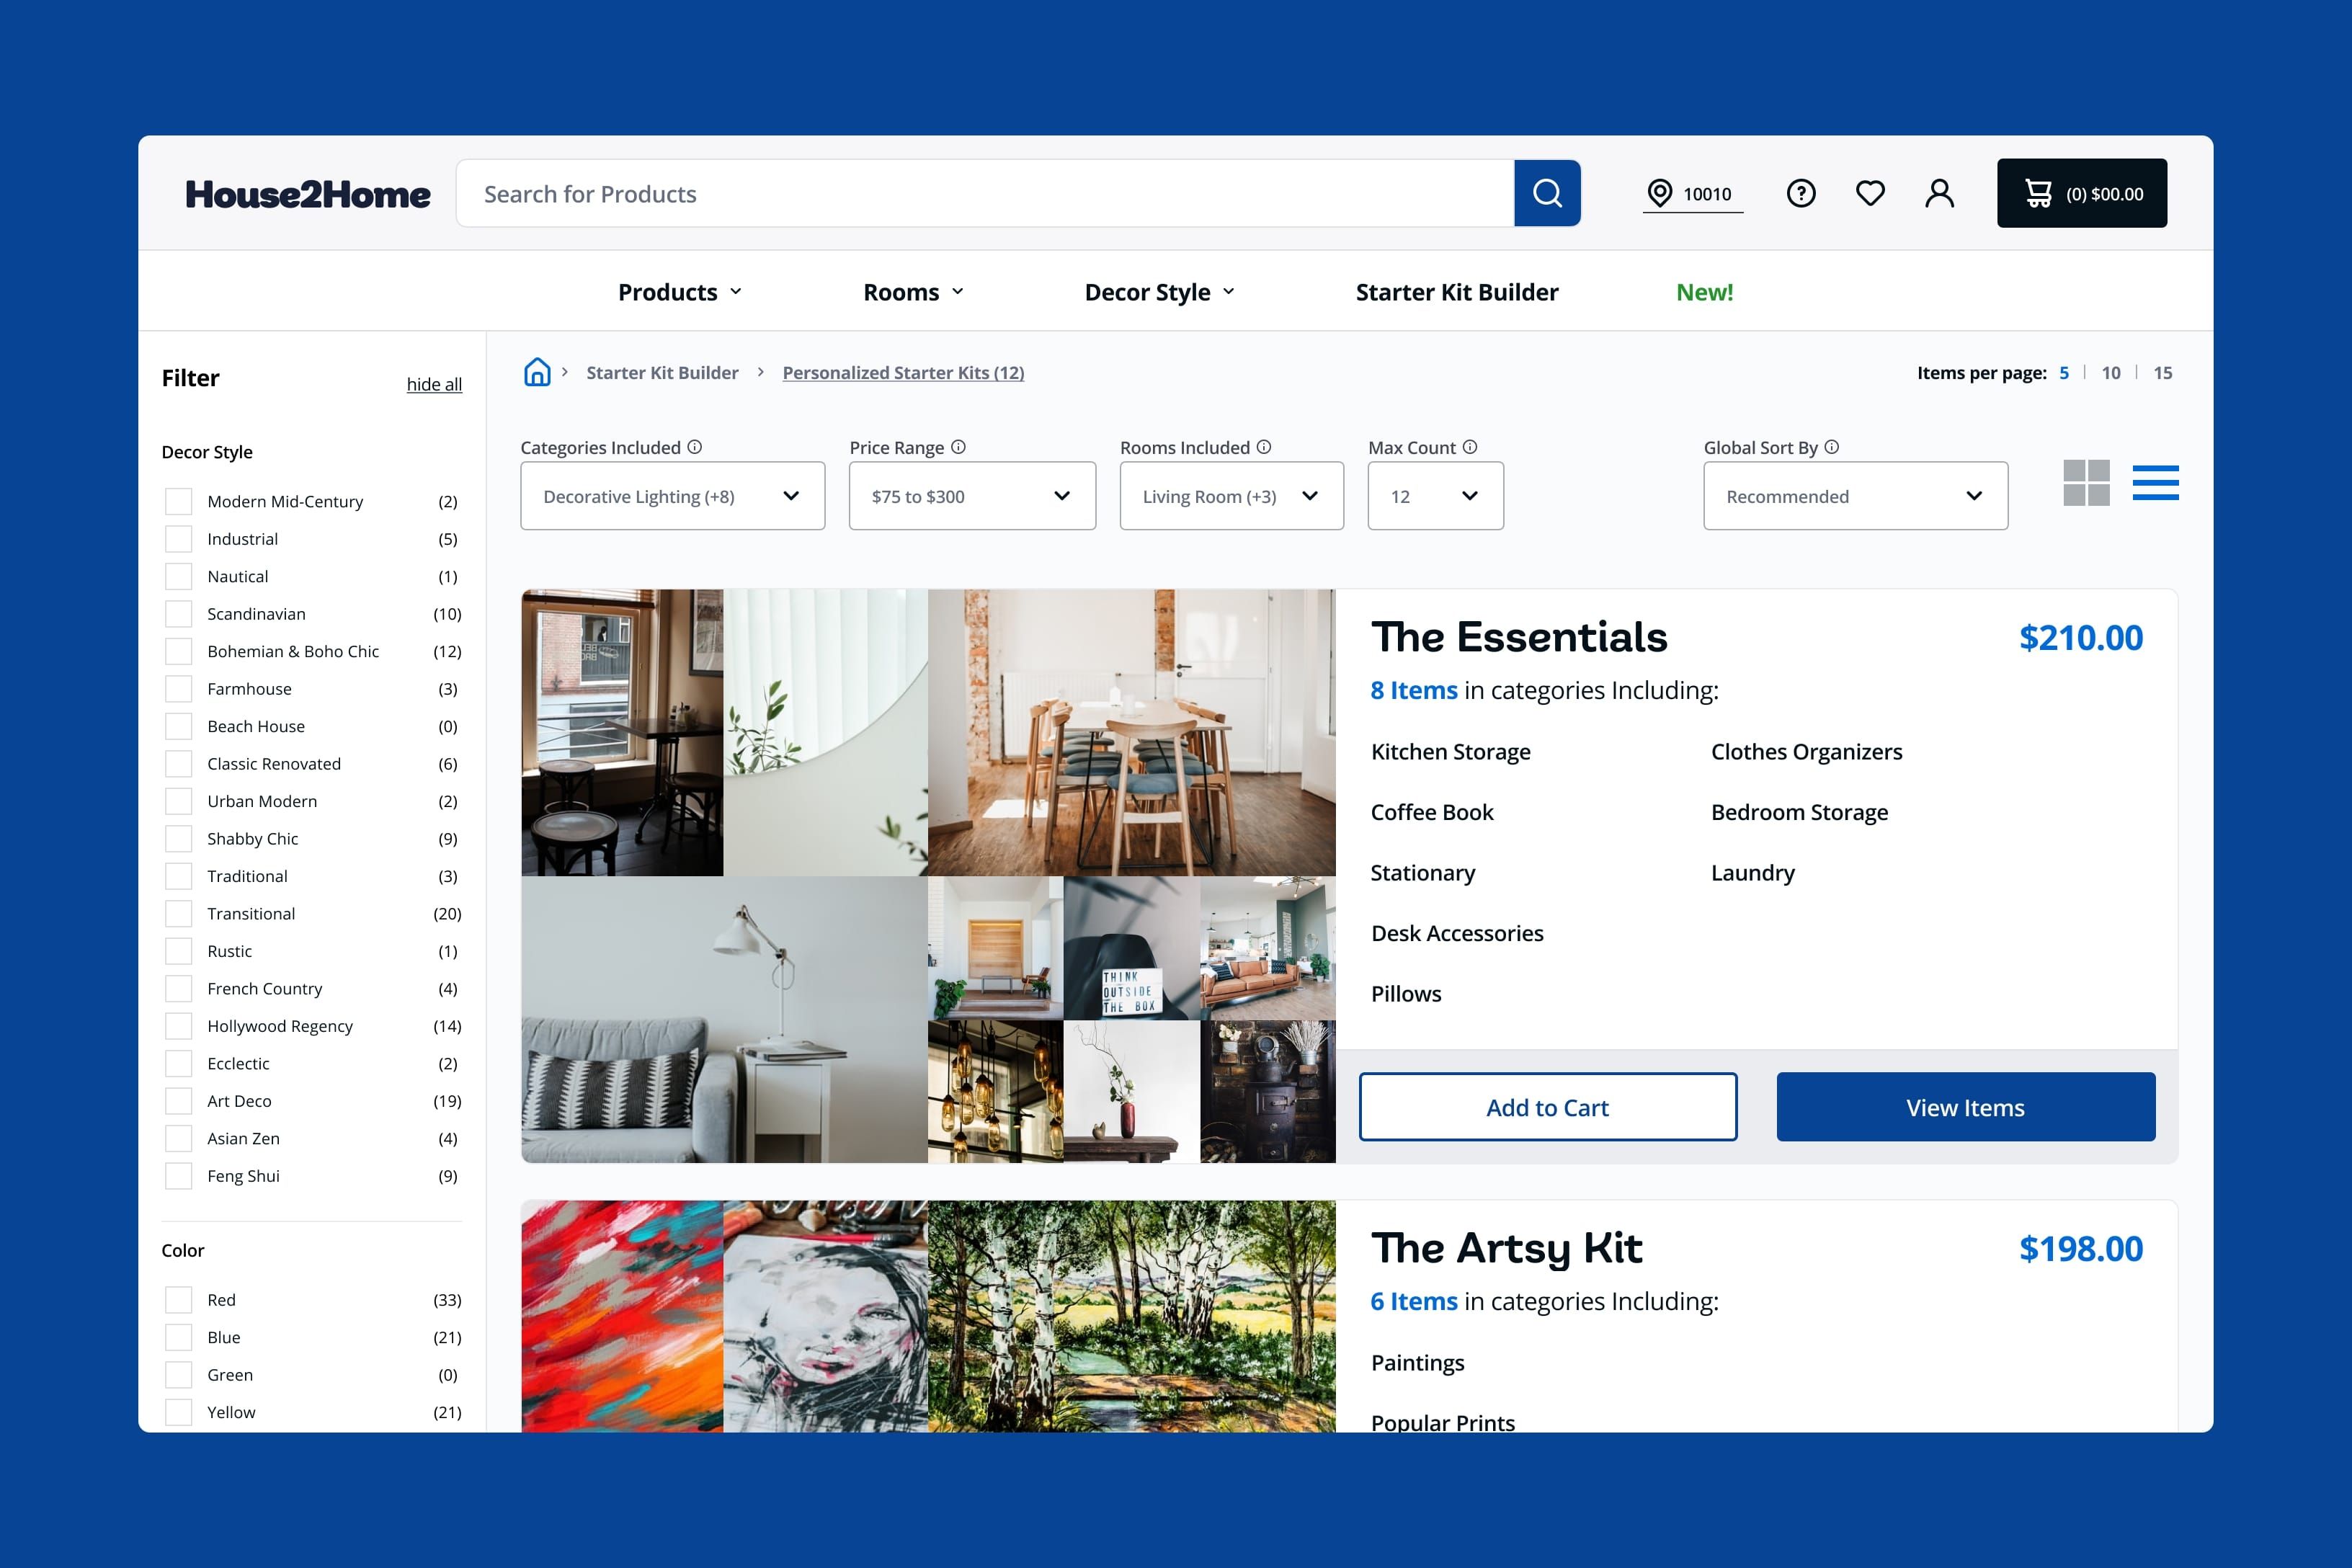The height and width of the screenshot is (1568, 2352).
Task: Open Categories Included dropdown
Action: pyautogui.click(x=672, y=496)
